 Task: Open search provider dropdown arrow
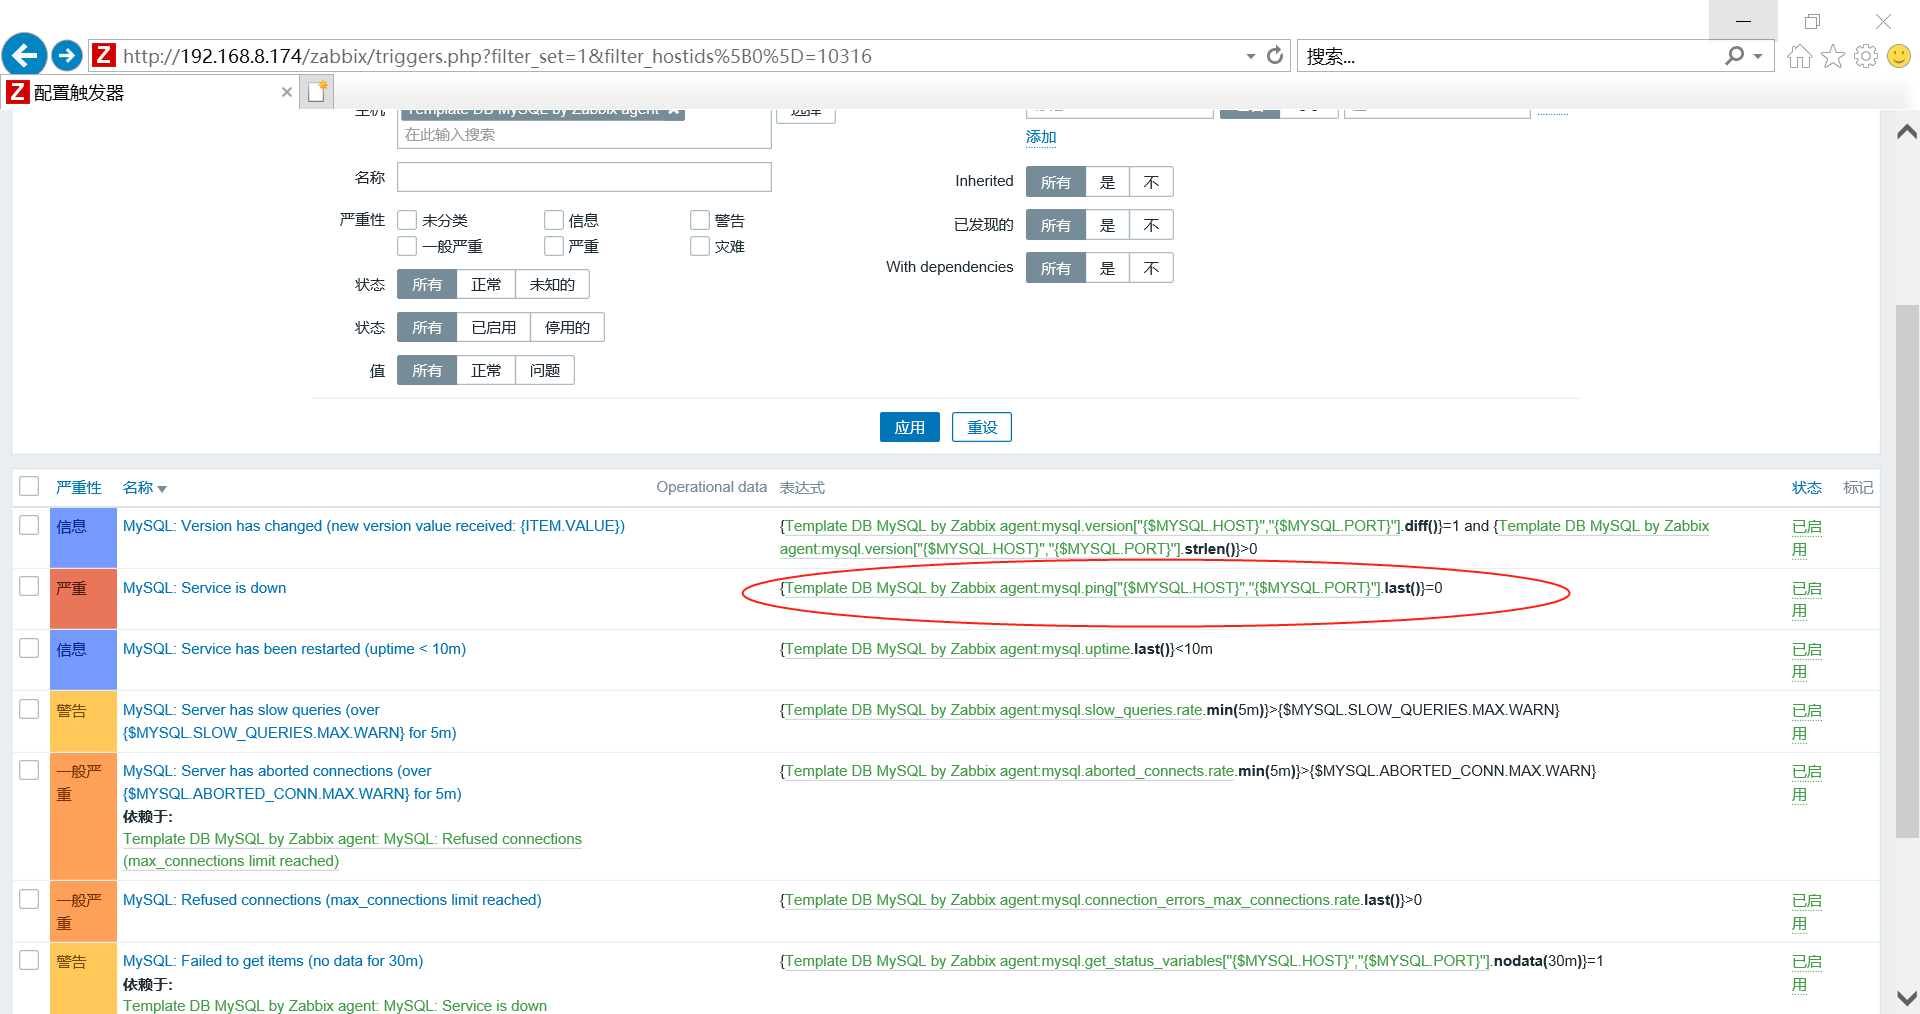coord(1758,56)
